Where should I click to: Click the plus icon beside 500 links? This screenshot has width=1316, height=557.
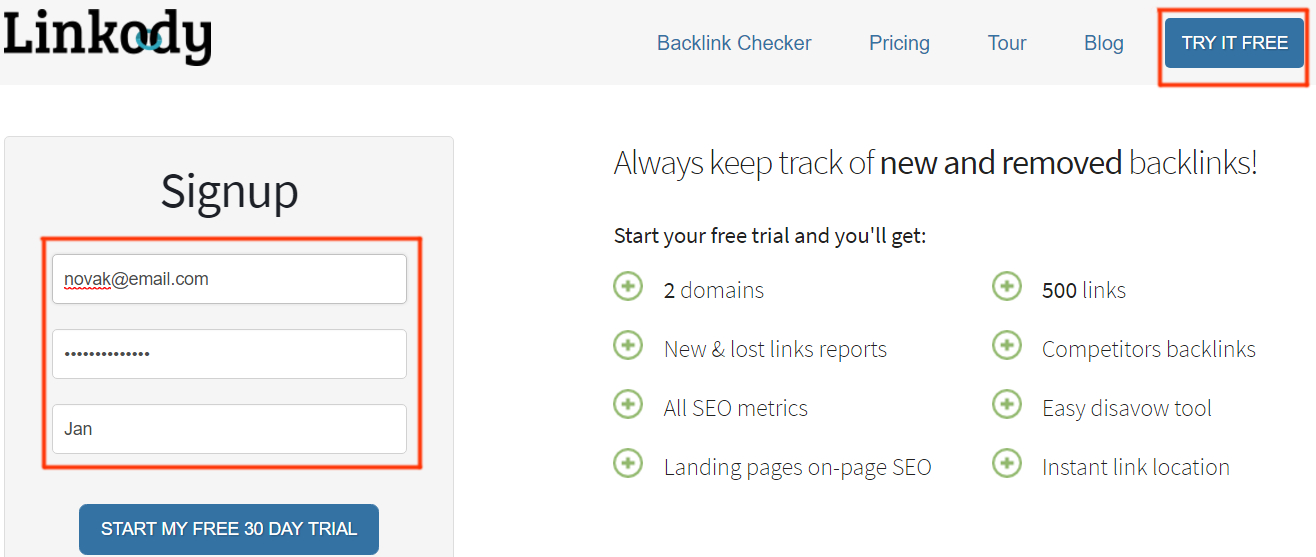coord(1007,287)
